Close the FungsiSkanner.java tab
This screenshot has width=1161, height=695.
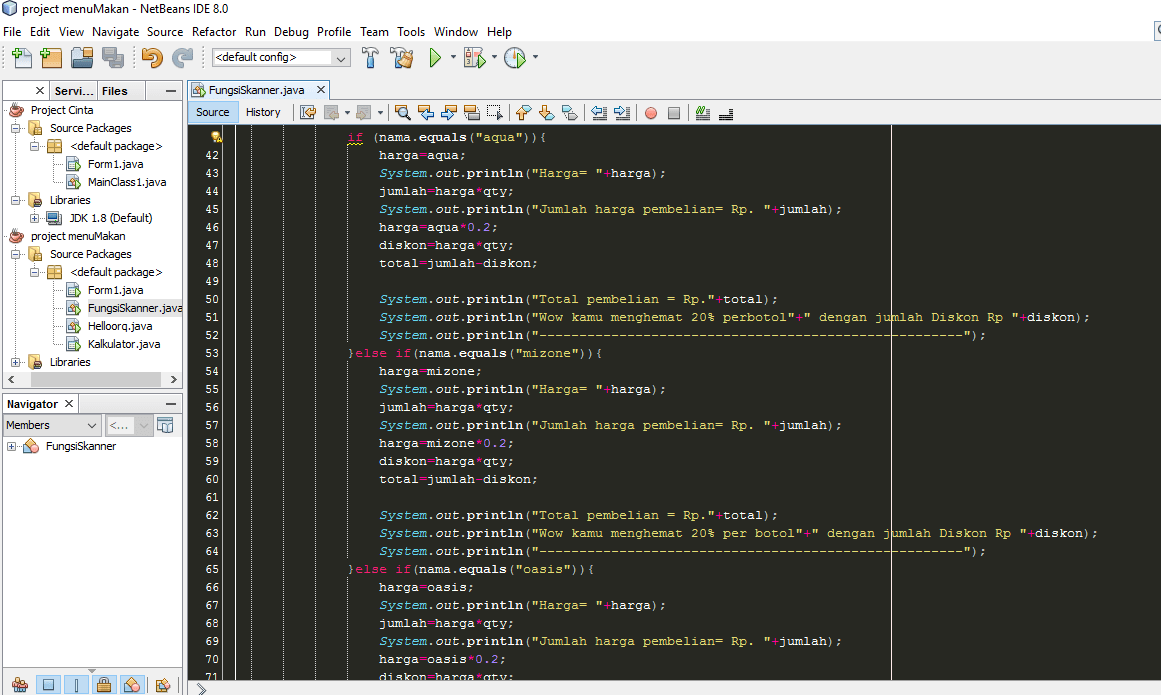tap(321, 90)
